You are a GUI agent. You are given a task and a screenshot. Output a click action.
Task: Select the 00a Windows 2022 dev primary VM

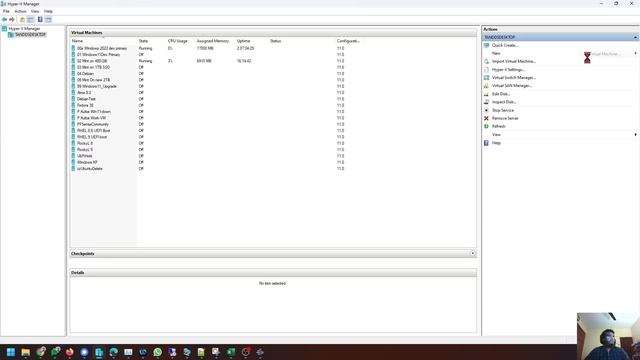pyautogui.click(x=102, y=48)
